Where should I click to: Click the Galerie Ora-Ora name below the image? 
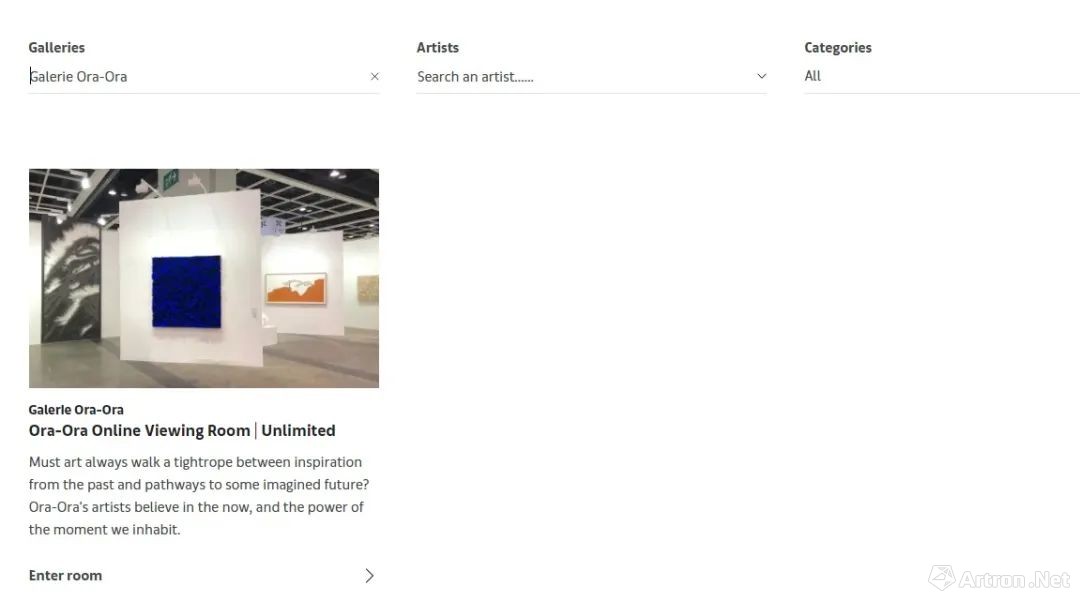pos(76,410)
